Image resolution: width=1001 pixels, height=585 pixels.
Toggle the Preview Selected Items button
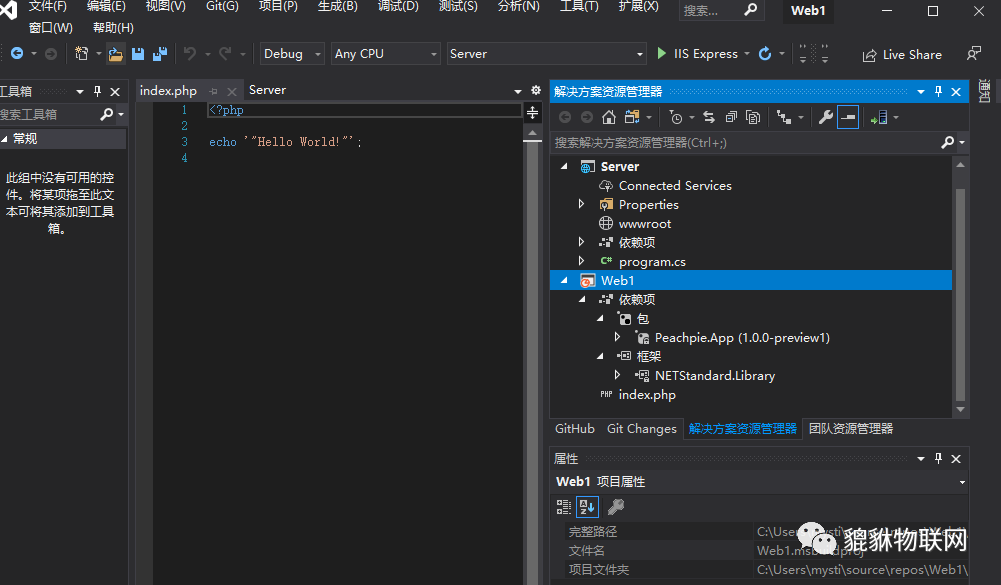848,117
